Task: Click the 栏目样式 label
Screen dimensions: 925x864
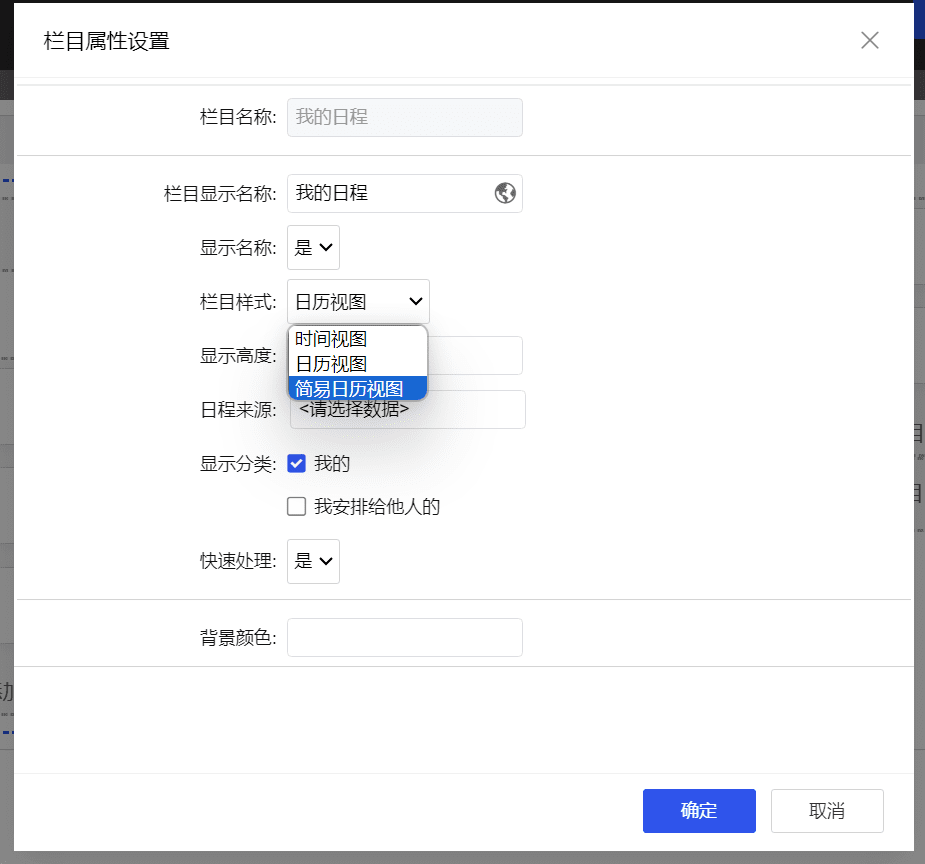Action: [x=238, y=302]
